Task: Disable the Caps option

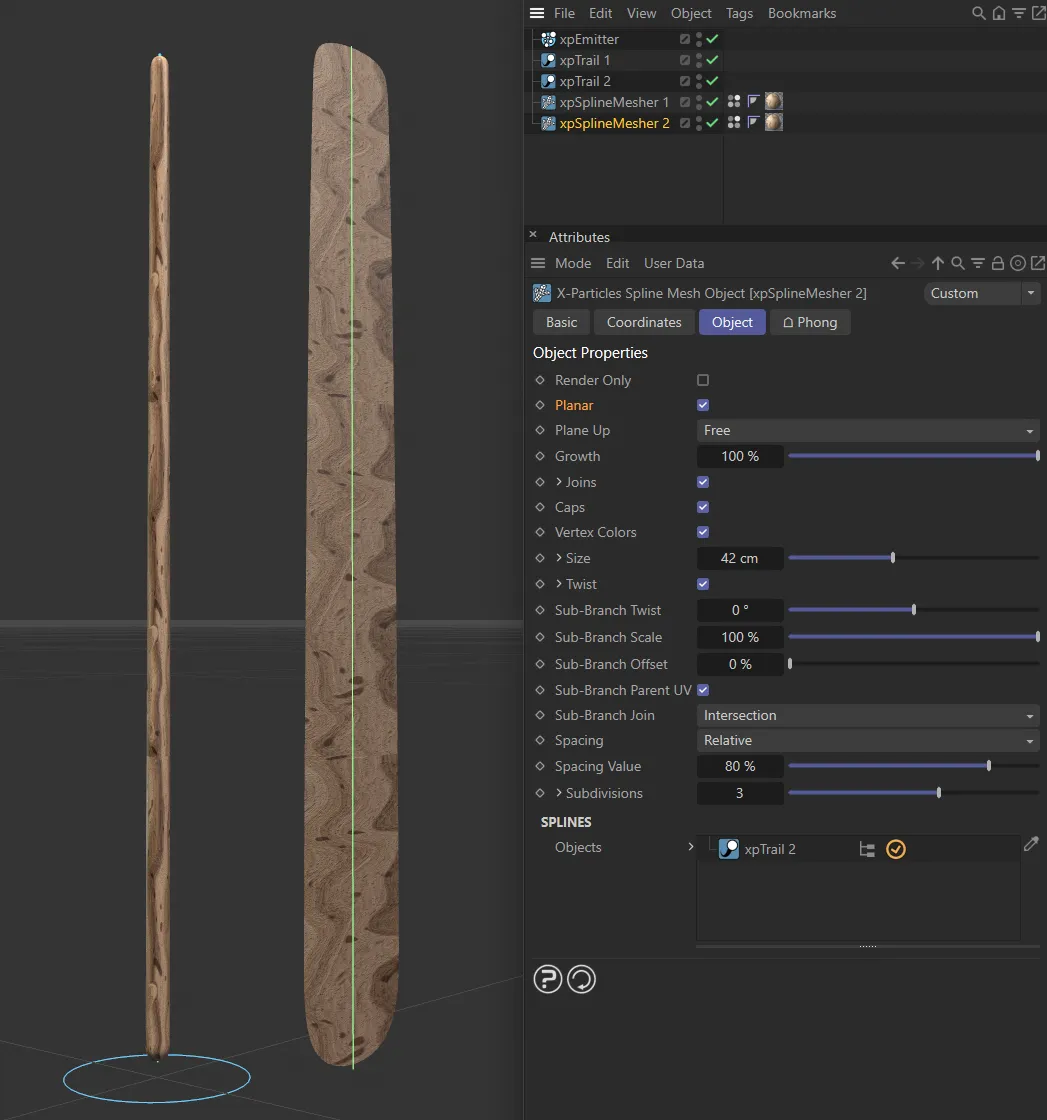Action: point(703,507)
